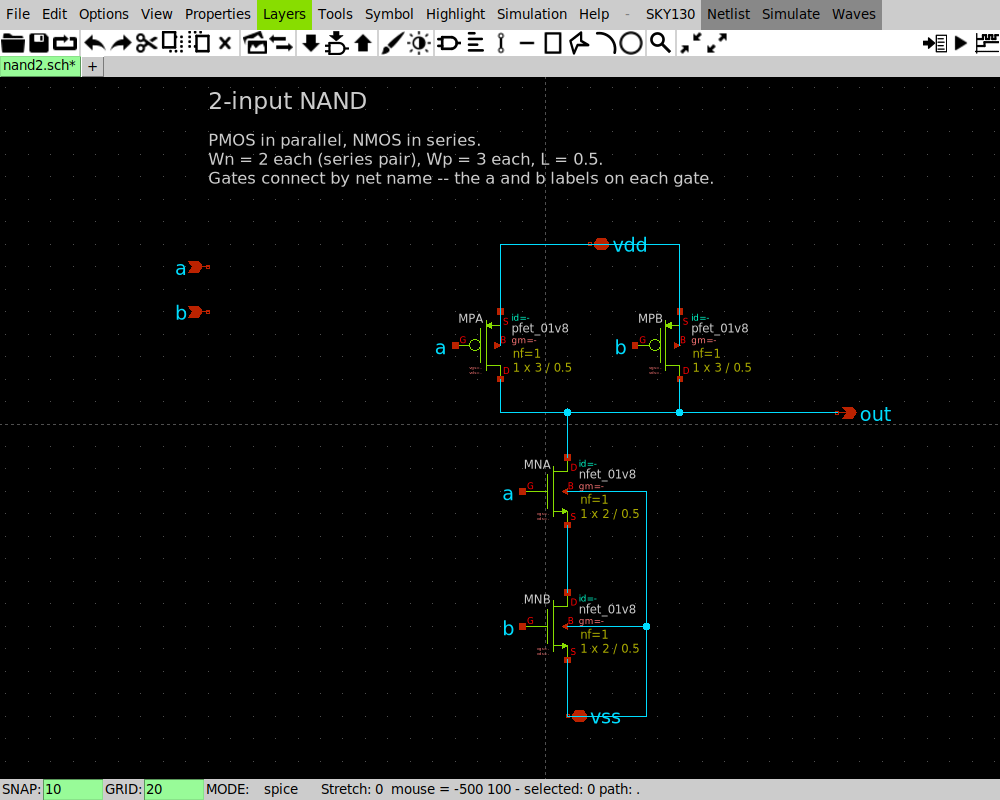Open the Layers menu
The height and width of the screenshot is (800, 1000).
point(284,14)
